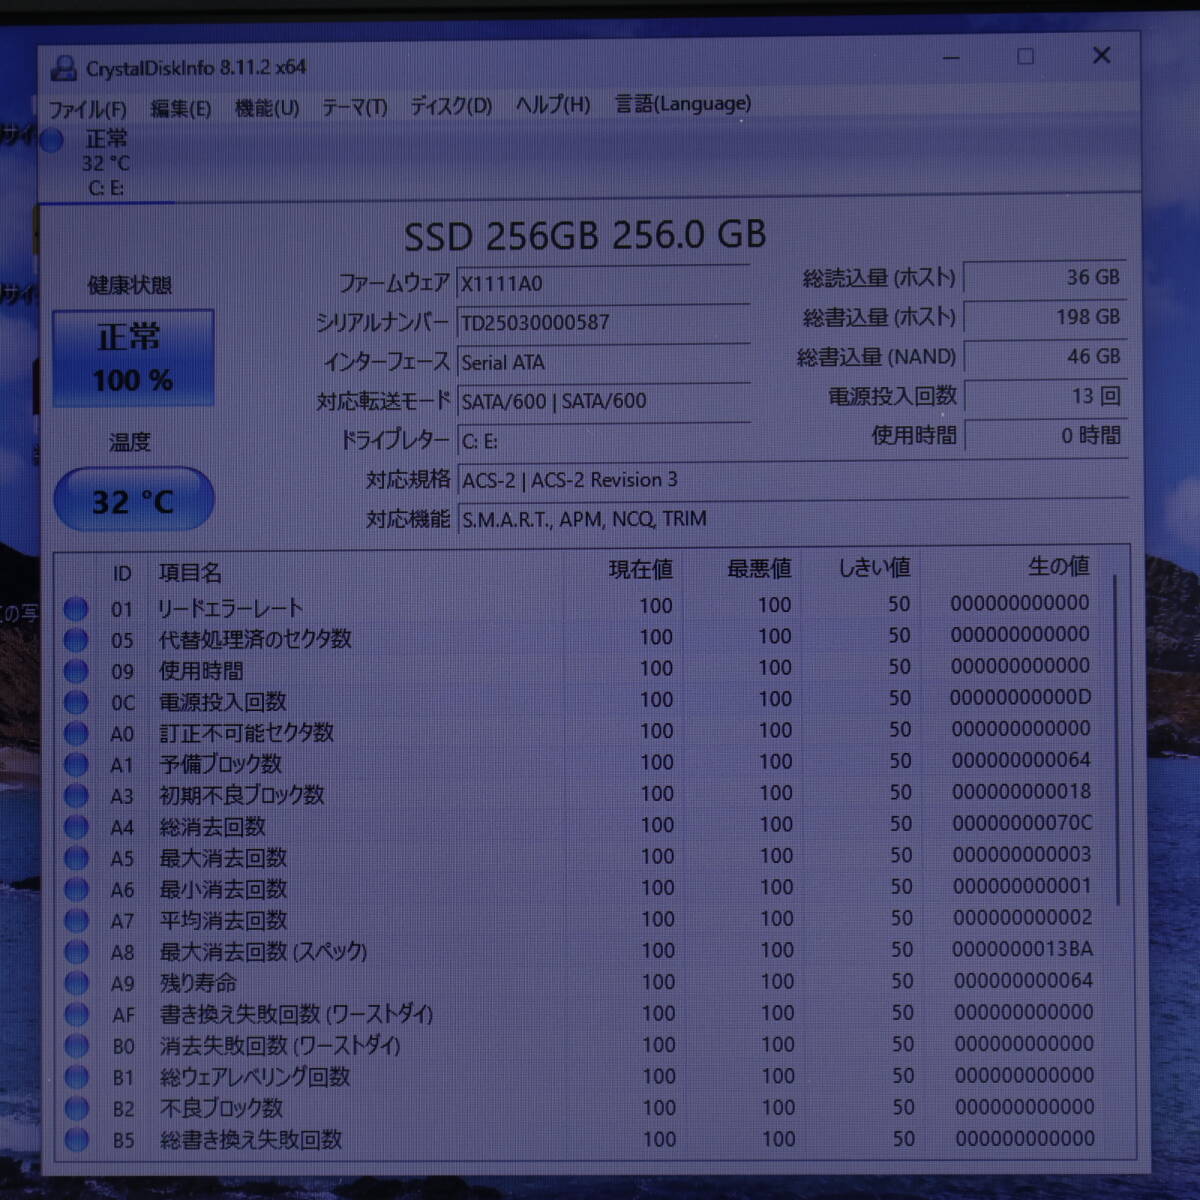
Task: Click the firmware field X1111A0
Action: [x=603, y=283]
